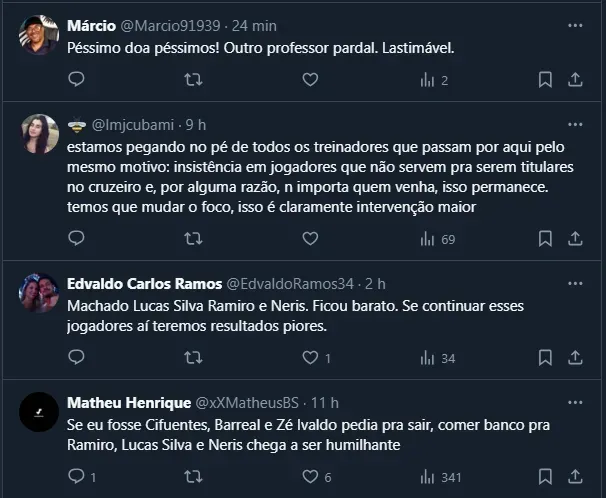Image resolution: width=606 pixels, height=498 pixels.
Task: Like Márcio's tweet about professor pardal
Action: (310, 79)
